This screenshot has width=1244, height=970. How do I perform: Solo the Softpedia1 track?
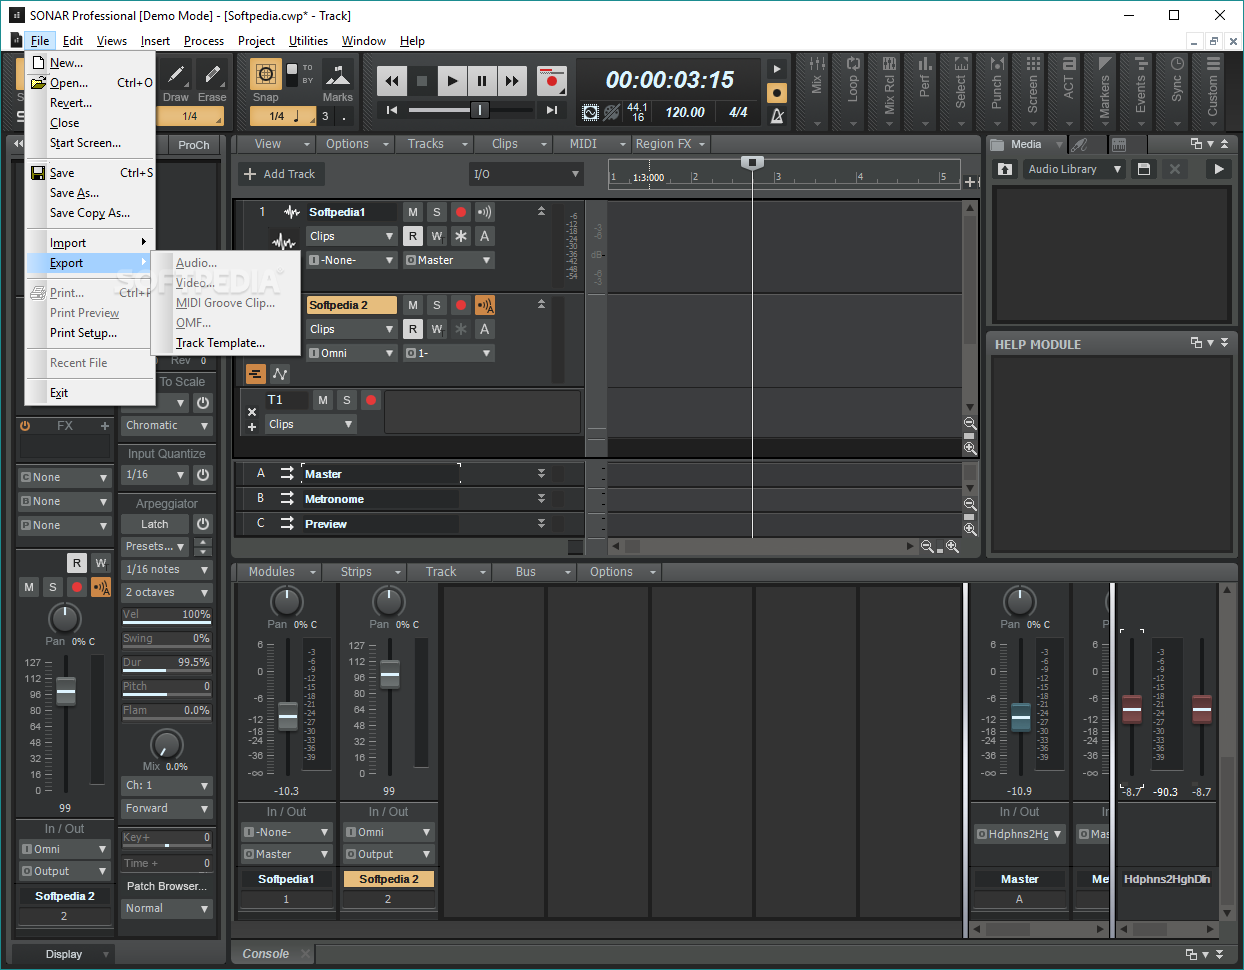(x=437, y=212)
